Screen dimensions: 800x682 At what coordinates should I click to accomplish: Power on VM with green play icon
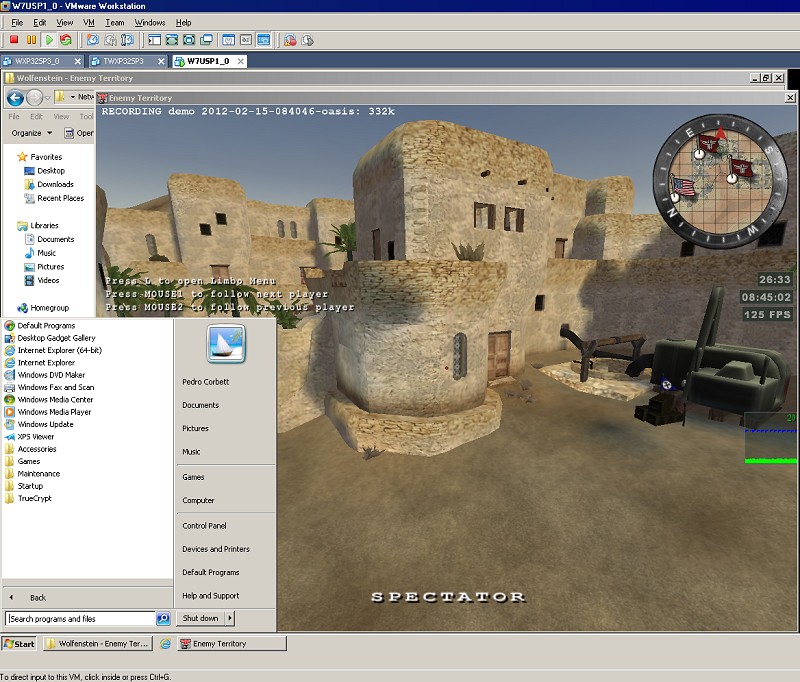coord(49,40)
